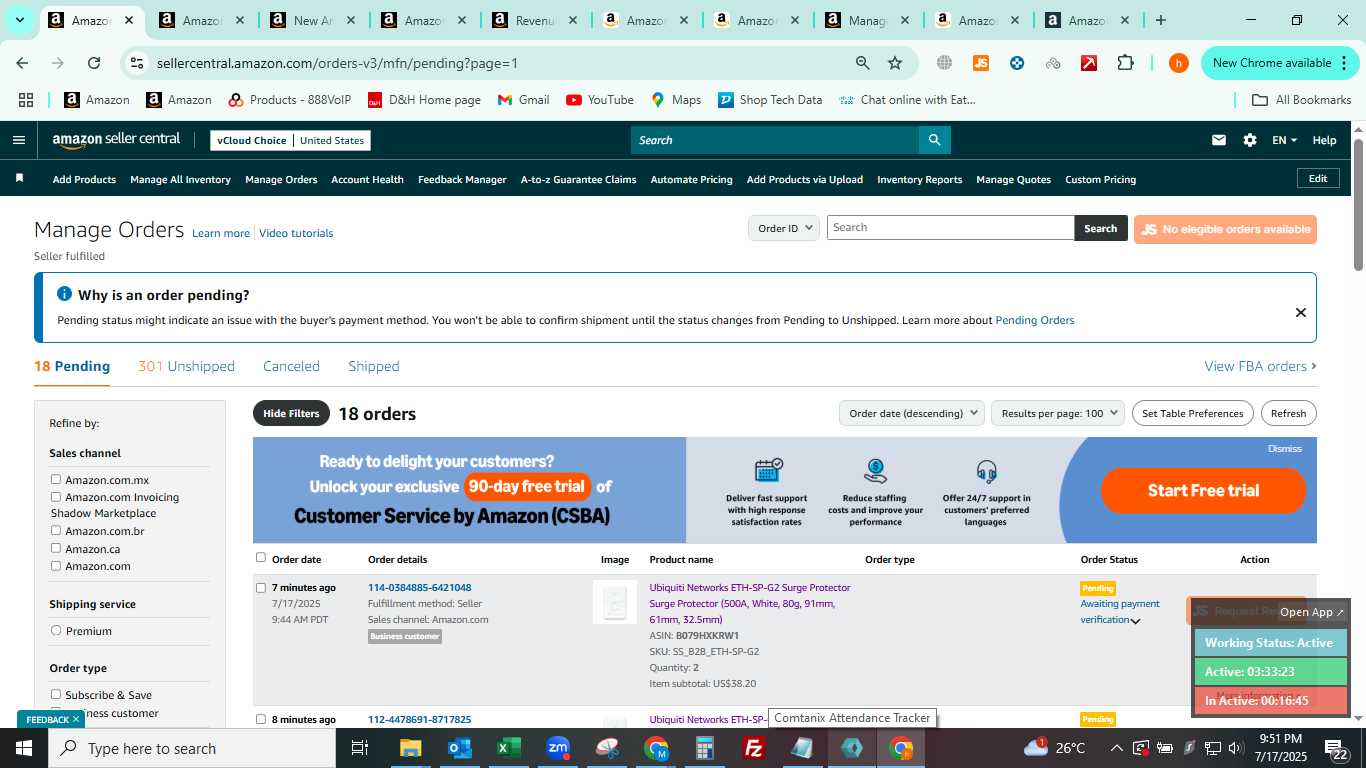1366x768 pixels.
Task: Click the info icon beside pending notice
Action: [x=64, y=294]
